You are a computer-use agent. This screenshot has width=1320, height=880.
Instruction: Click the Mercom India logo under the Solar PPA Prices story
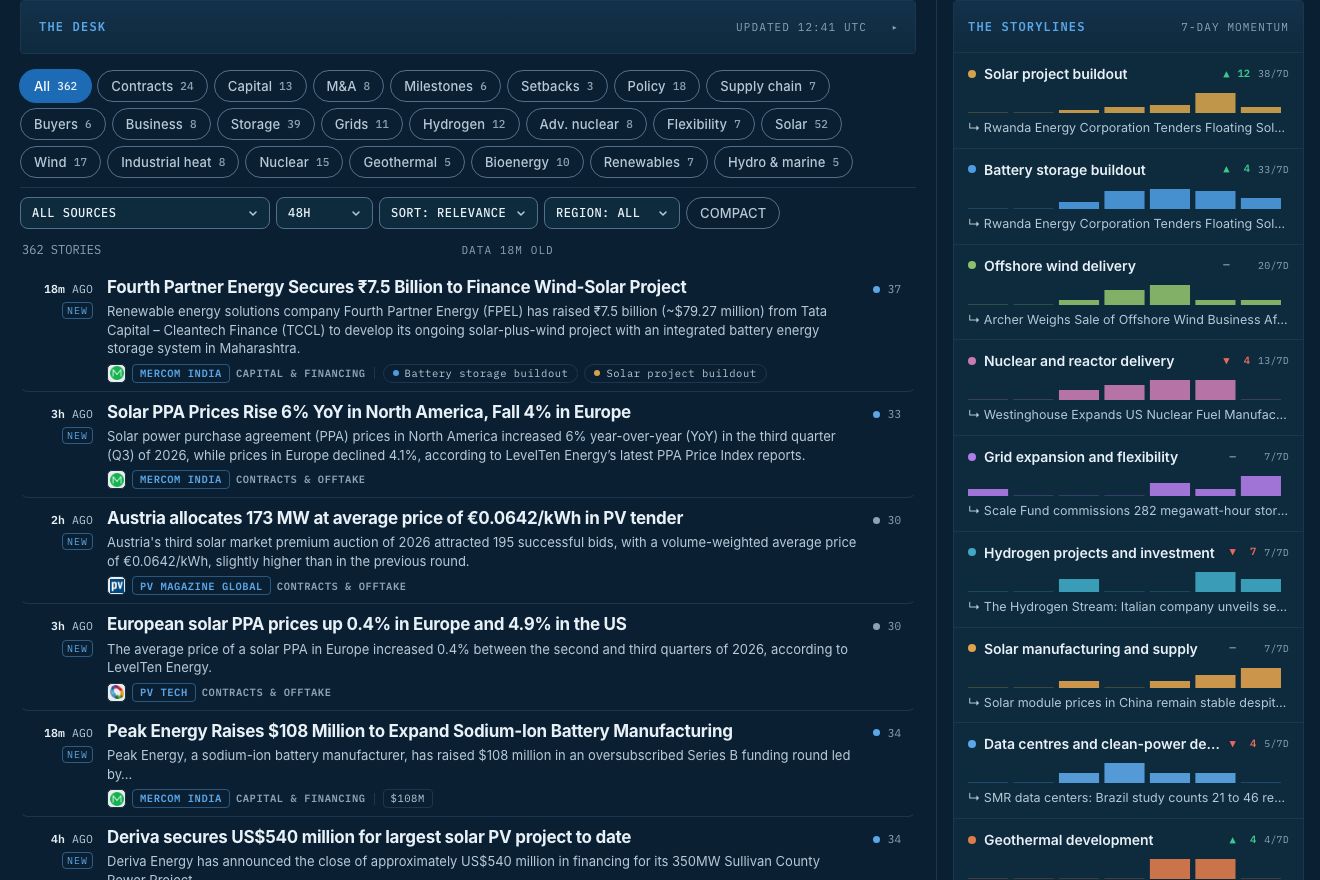117,479
